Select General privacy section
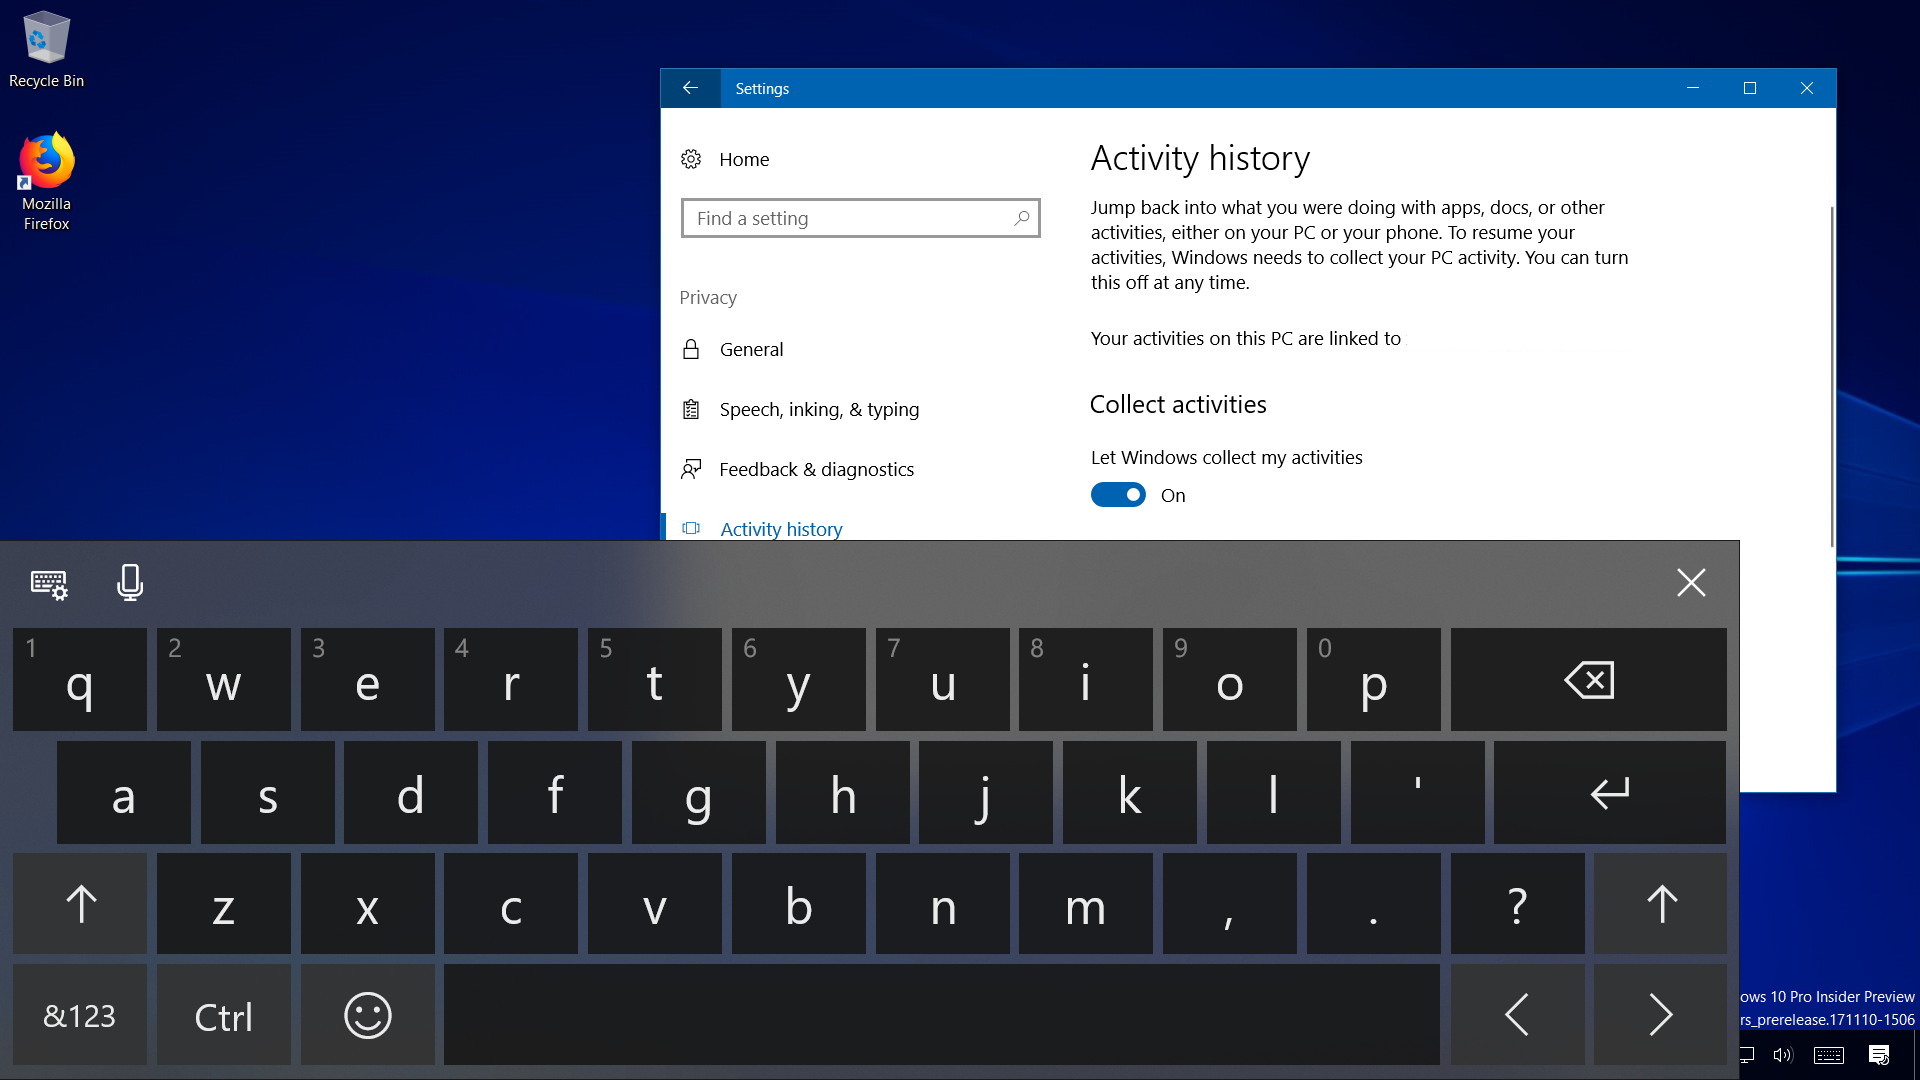This screenshot has width=1920, height=1080. (751, 349)
